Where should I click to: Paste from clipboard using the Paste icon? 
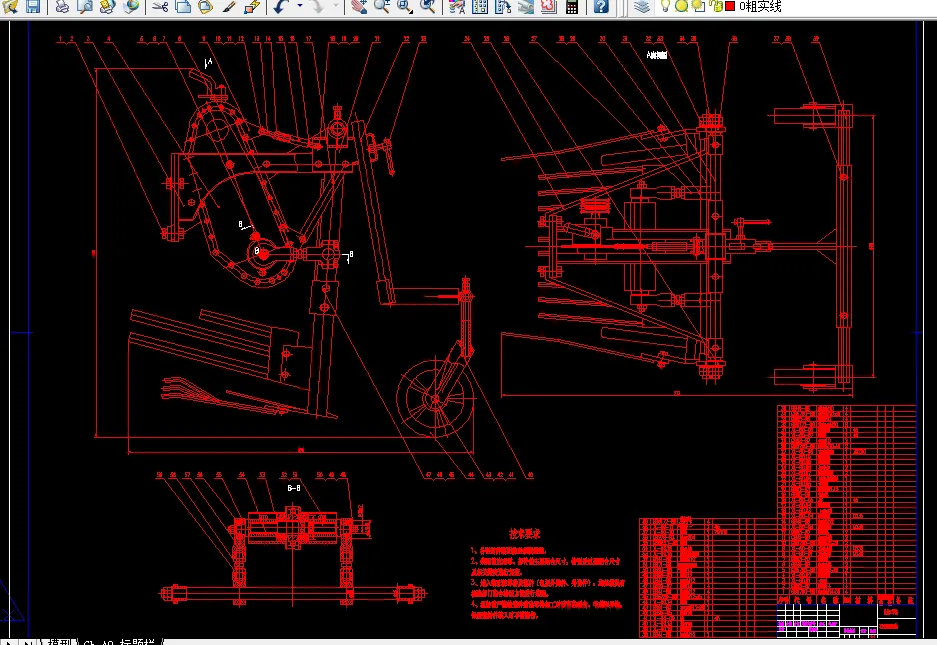click(x=206, y=6)
